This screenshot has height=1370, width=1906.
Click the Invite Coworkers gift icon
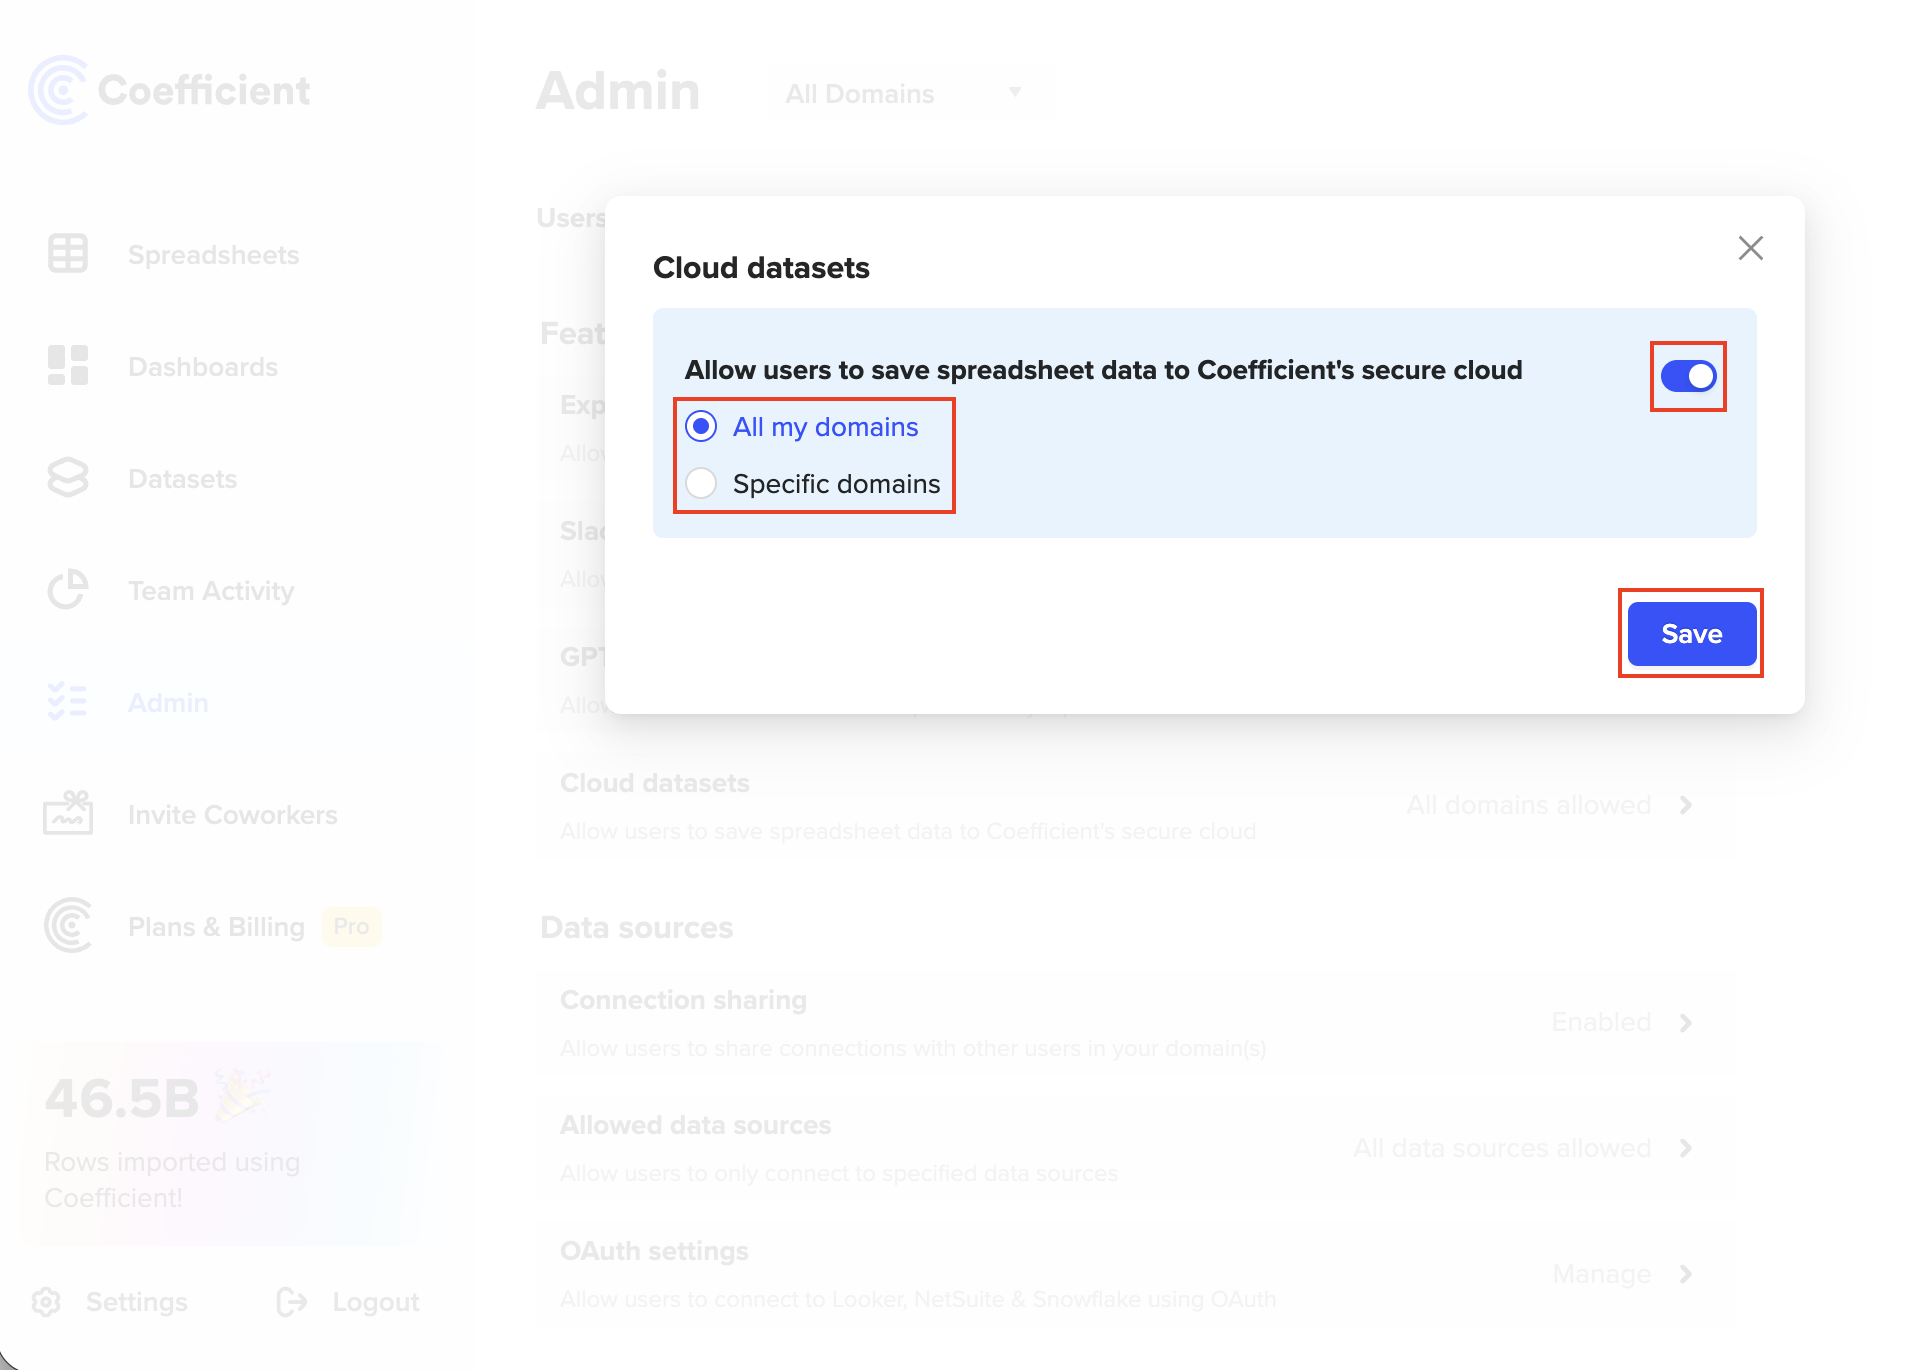(x=68, y=814)
